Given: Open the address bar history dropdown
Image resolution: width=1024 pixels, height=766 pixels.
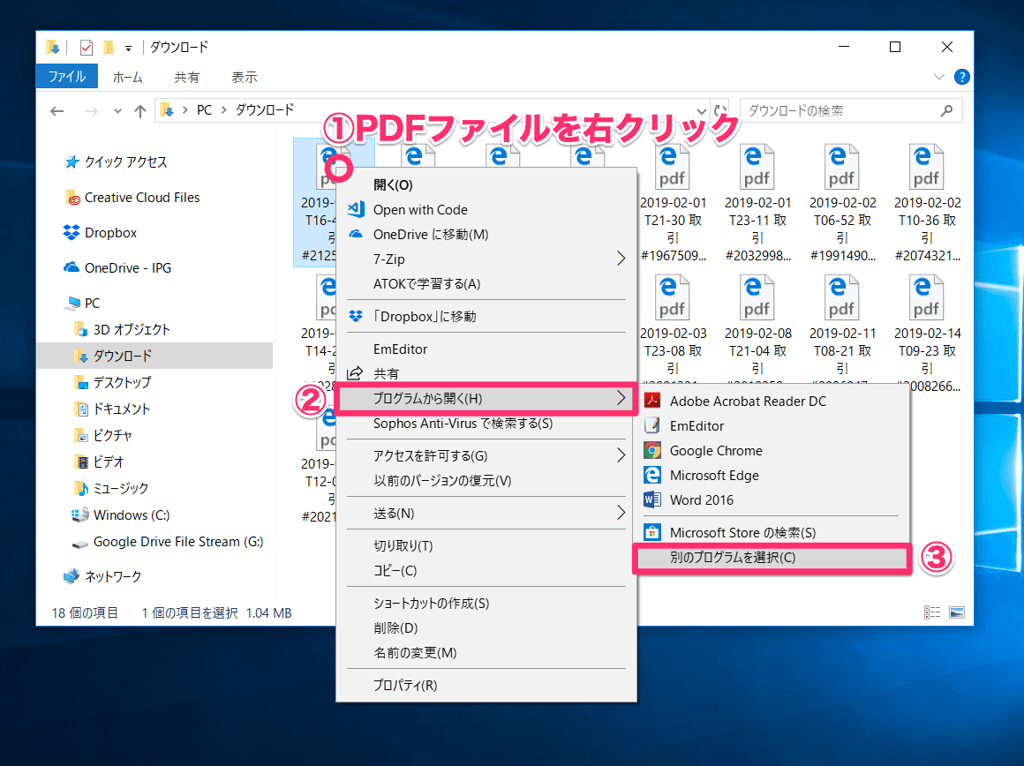Looking at the screenshot, I should pos(701,111).
